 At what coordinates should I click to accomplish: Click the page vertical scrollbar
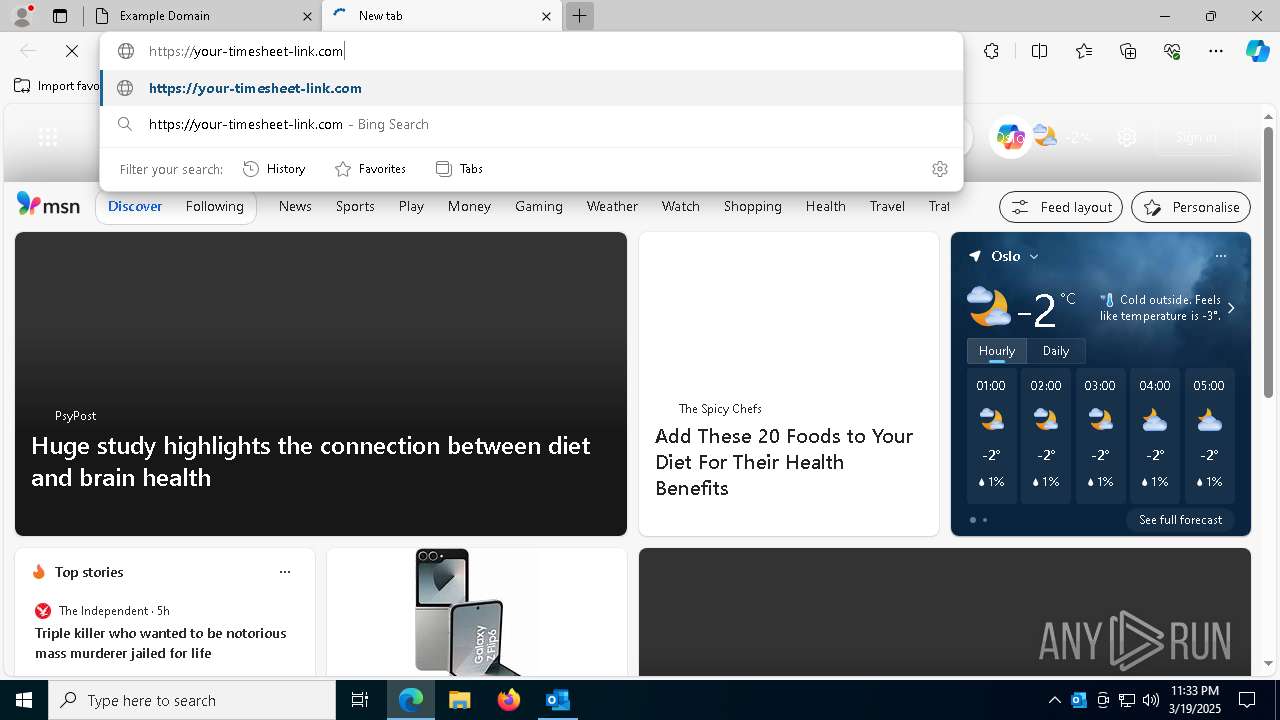[x=1269, y=260]
